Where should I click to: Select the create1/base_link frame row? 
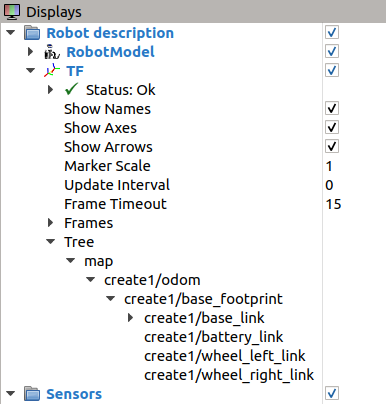coord(204,318)
